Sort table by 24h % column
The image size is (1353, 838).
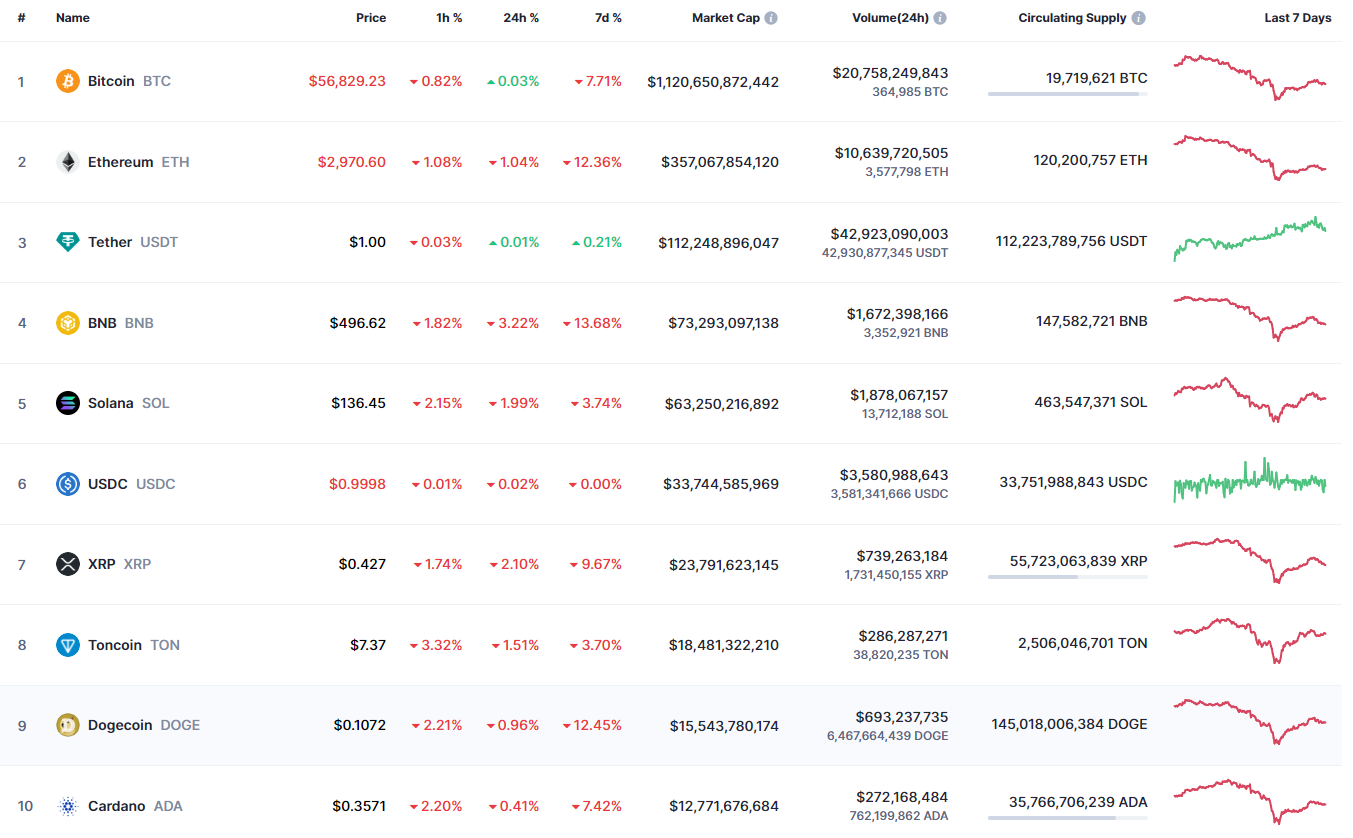click(521, 18)
